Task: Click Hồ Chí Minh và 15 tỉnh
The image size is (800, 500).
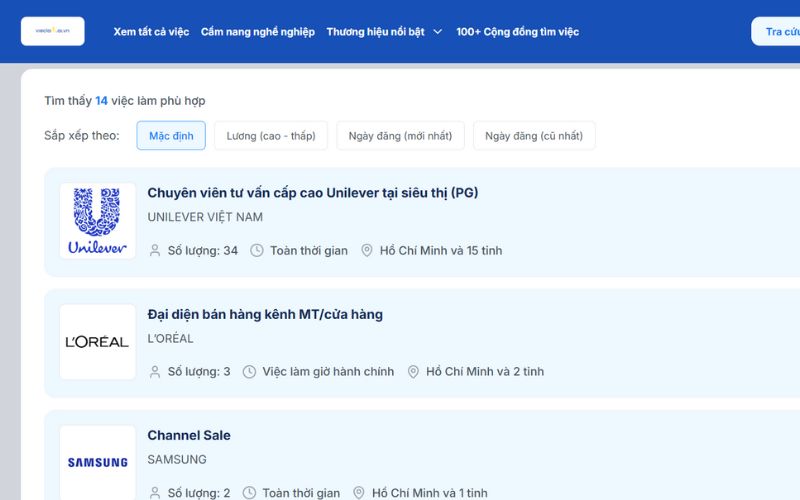Action: pyautogui.click(x=441, y=251)
